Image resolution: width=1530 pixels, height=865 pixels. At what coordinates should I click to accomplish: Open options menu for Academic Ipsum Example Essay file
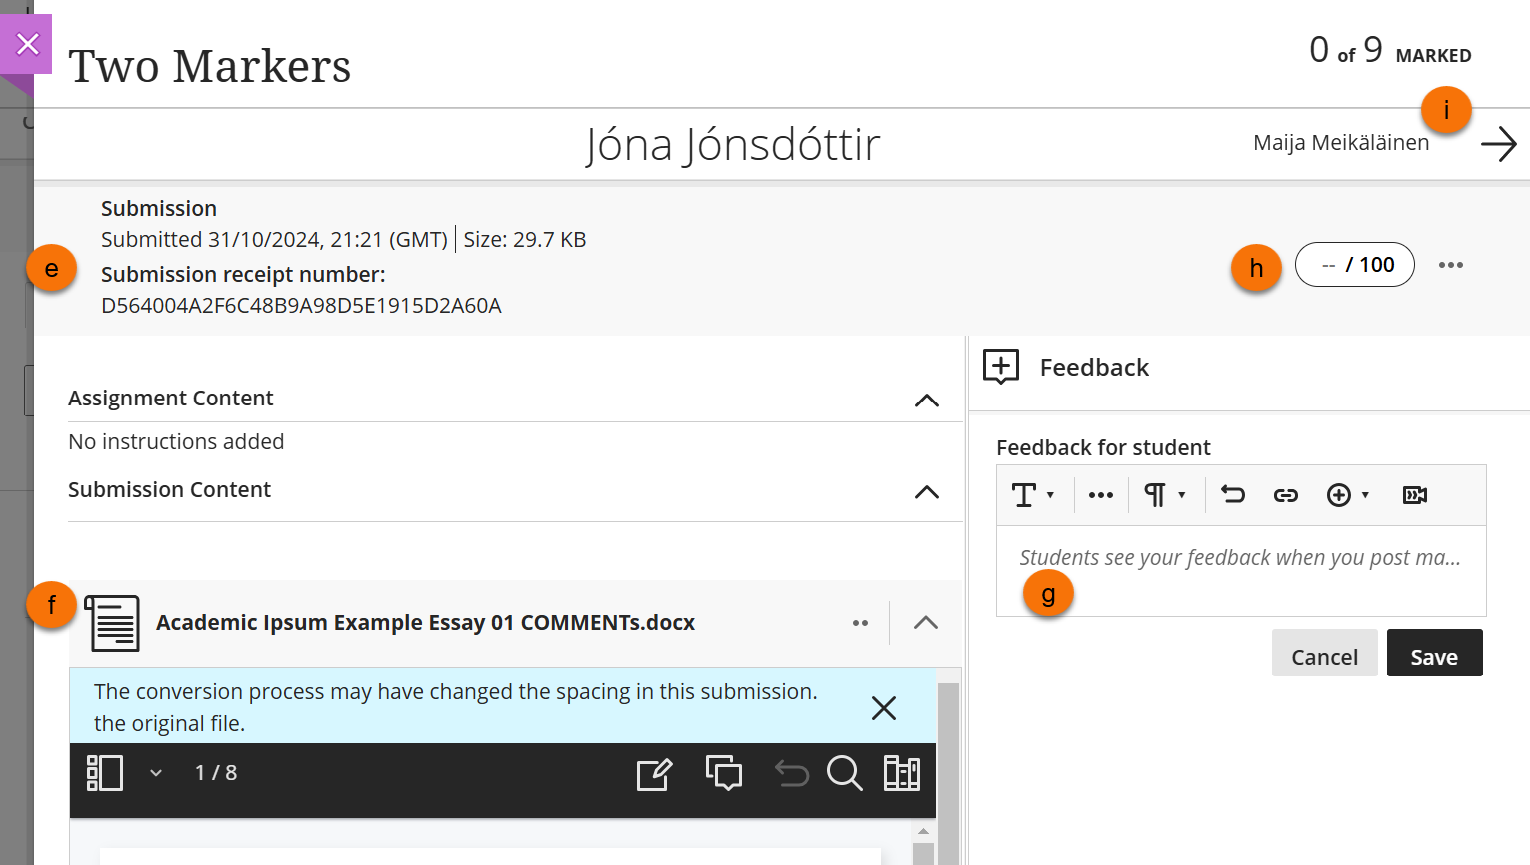point(860,622)
